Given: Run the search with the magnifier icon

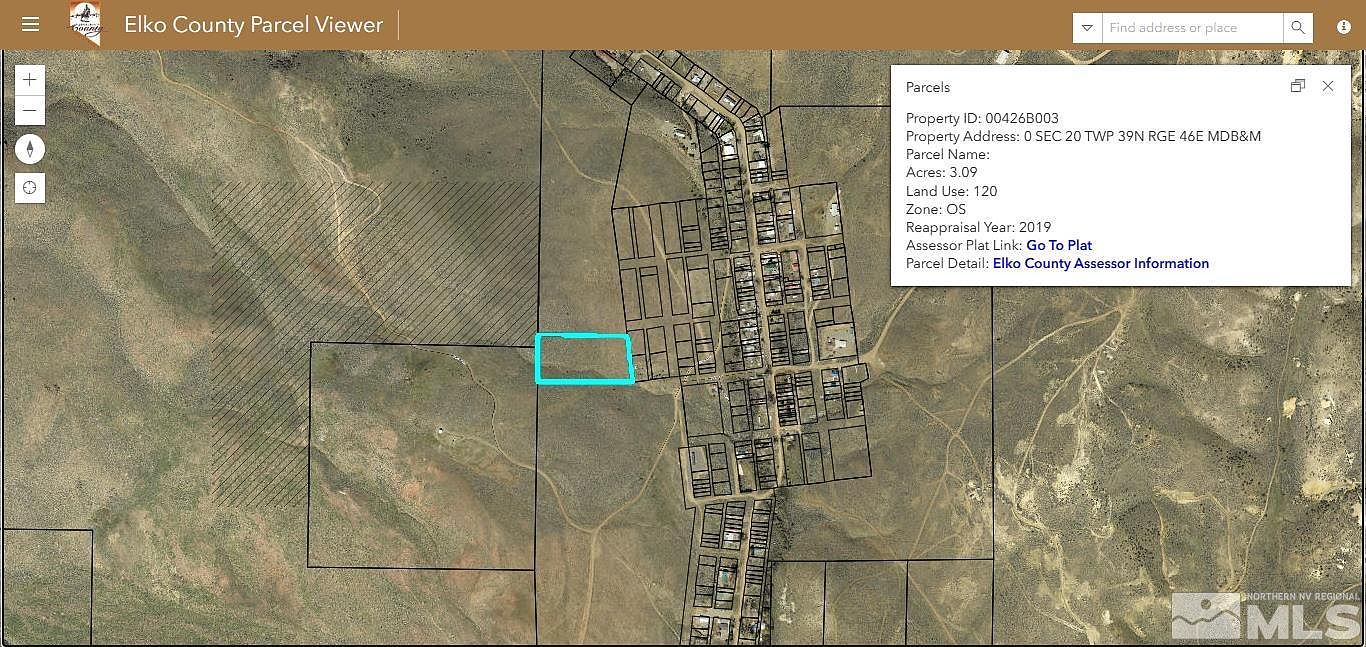Looking at the screenshot, I should pos(1298,27).
